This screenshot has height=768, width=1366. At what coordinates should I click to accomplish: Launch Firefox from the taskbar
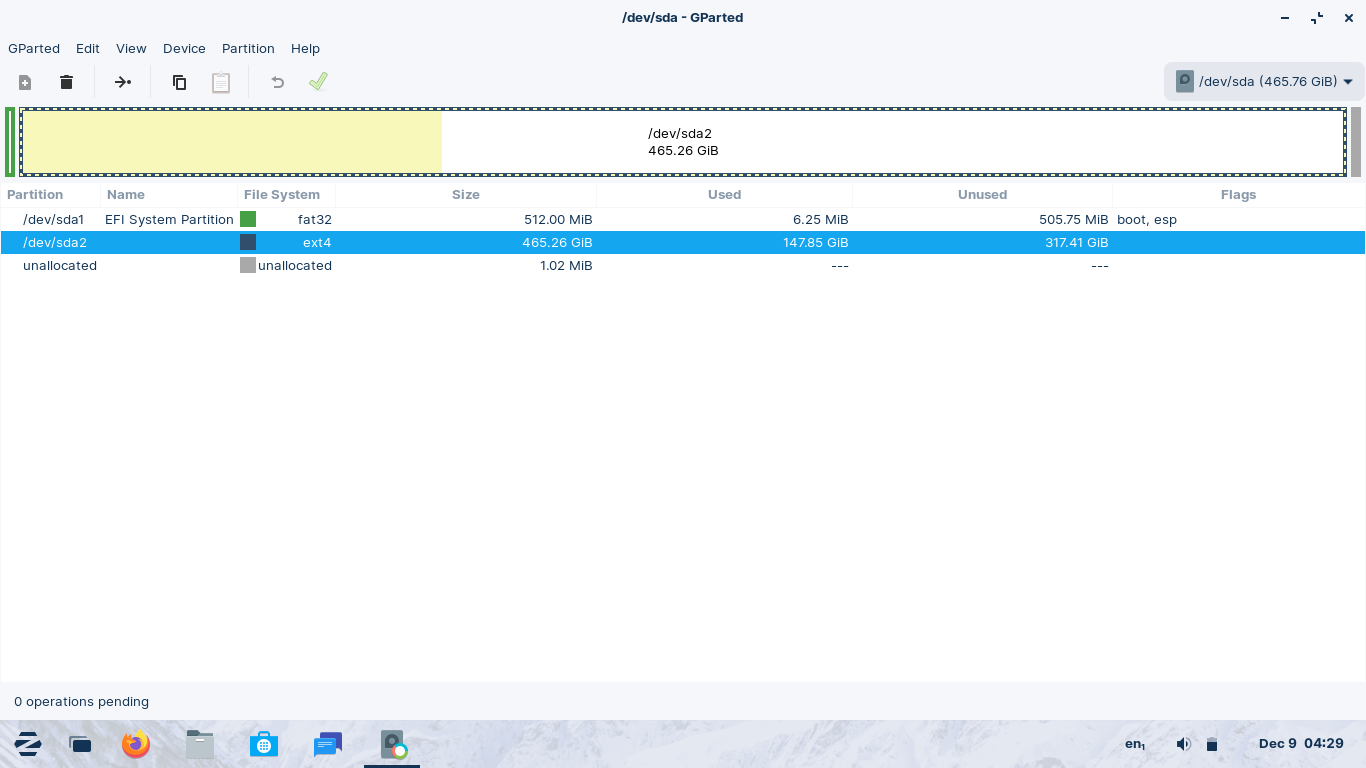click(x=136, y=744)
